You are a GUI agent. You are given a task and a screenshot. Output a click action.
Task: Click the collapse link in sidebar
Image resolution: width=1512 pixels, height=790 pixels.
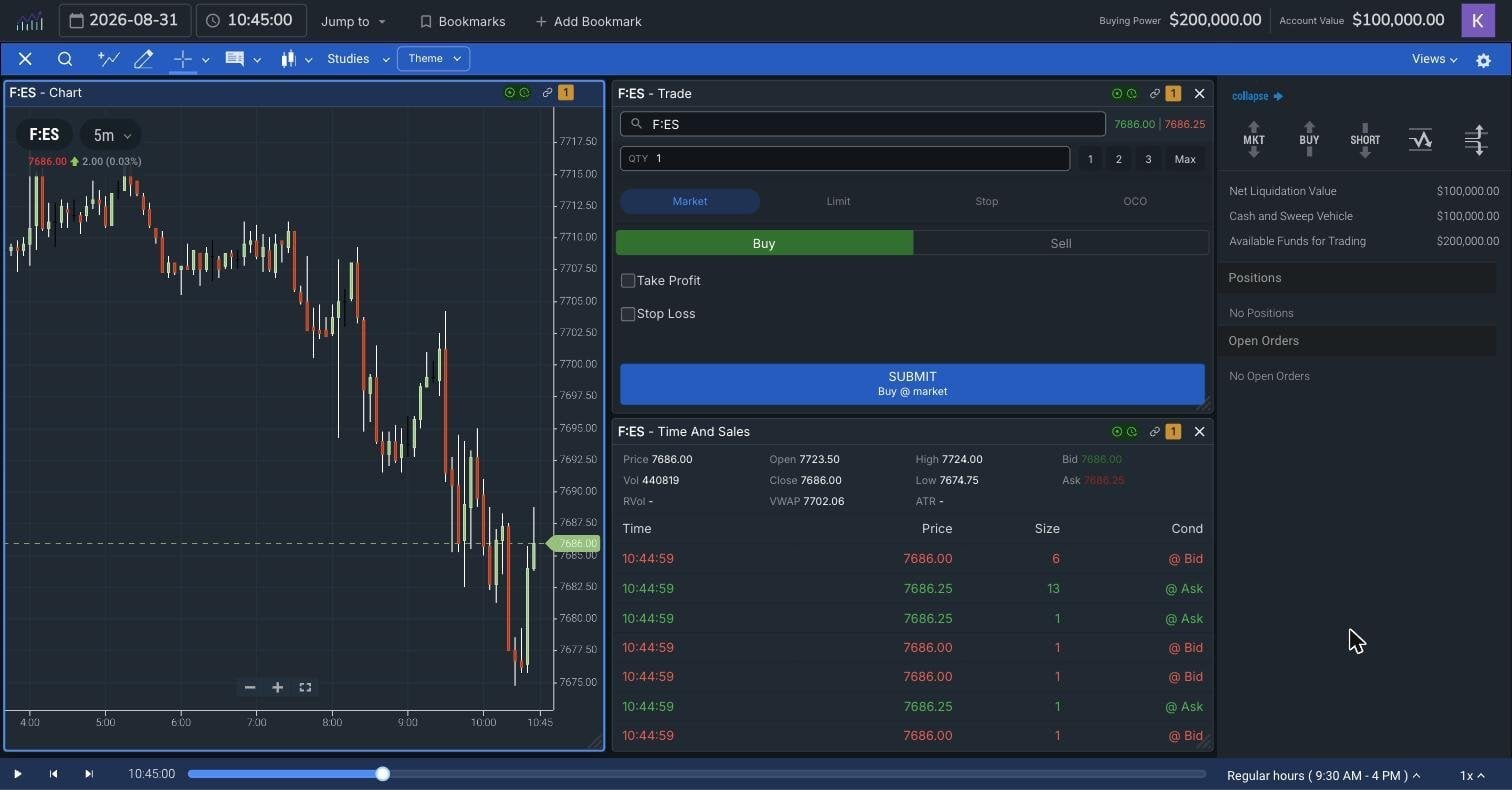point(1257,96)
